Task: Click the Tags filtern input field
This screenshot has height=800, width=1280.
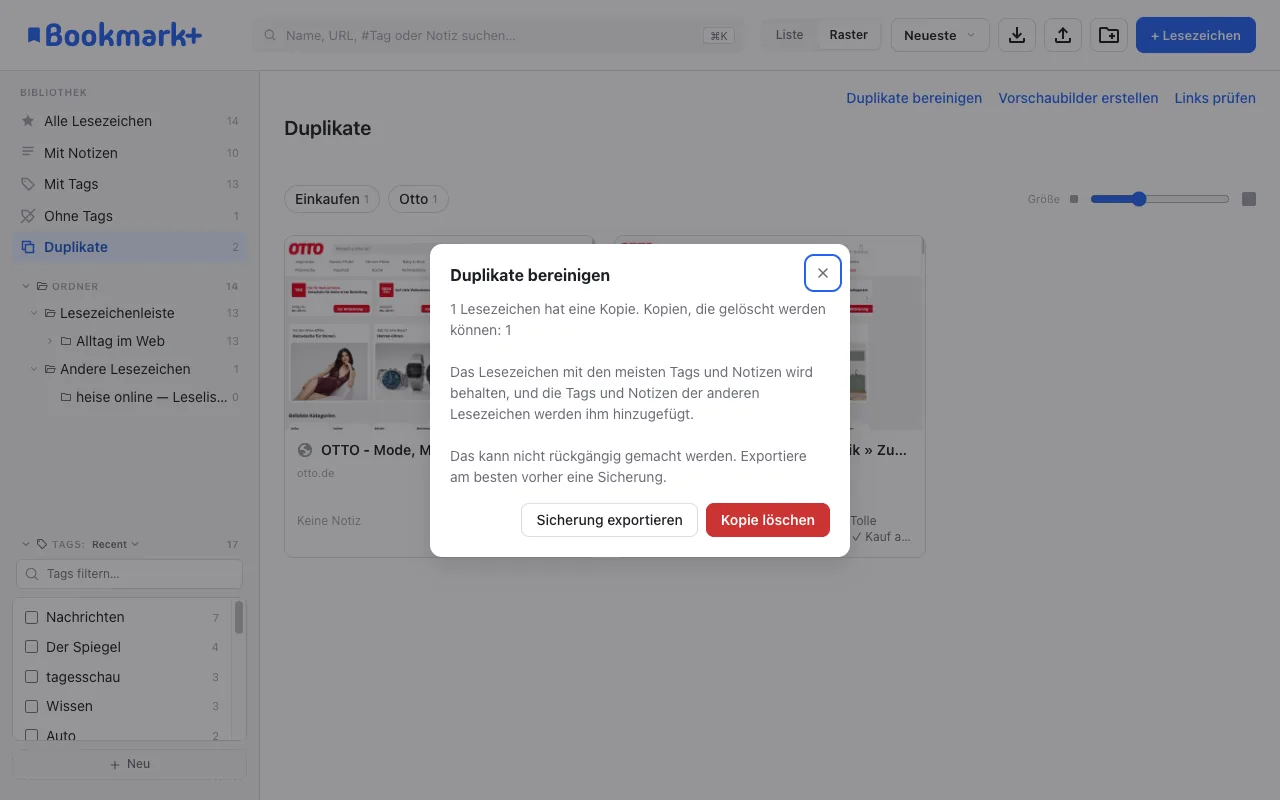Action: (x=129, y=574)
